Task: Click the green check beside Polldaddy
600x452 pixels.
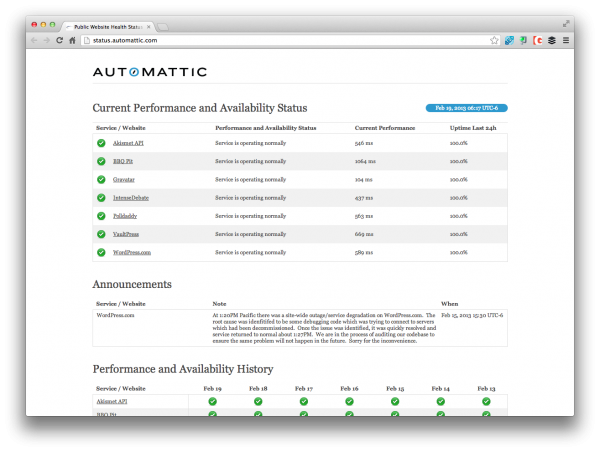Action: 101,216
